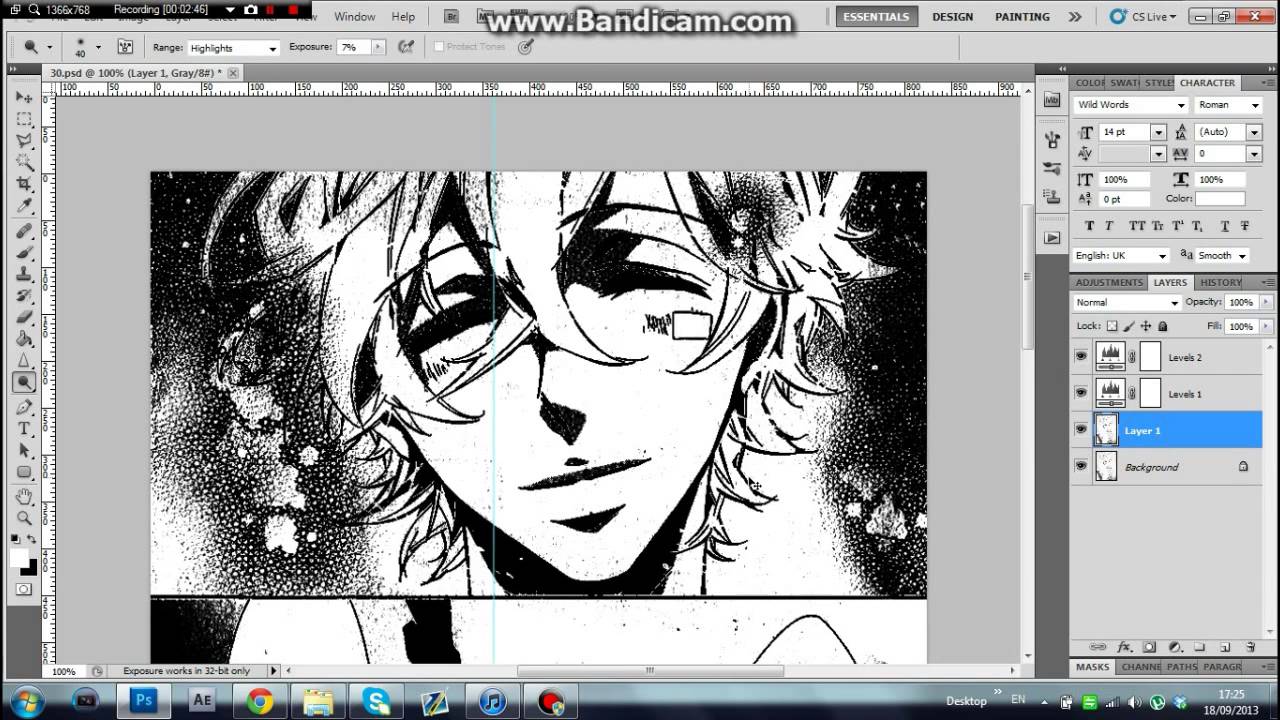Image resolution: width=1280 pixels, height=720 pixels.
Task: Enable airbrush mode in options bar
Action: click(405, 47)
